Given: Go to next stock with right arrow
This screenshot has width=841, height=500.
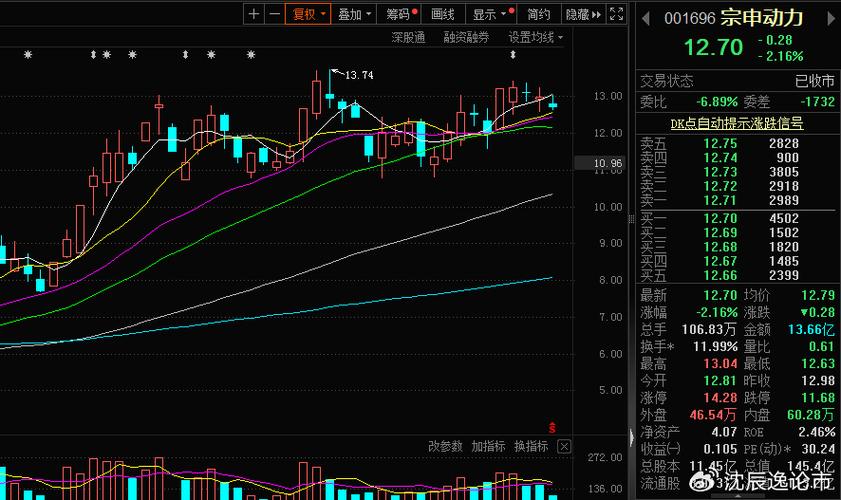Looking at the screenshot, I should point(831,19).
